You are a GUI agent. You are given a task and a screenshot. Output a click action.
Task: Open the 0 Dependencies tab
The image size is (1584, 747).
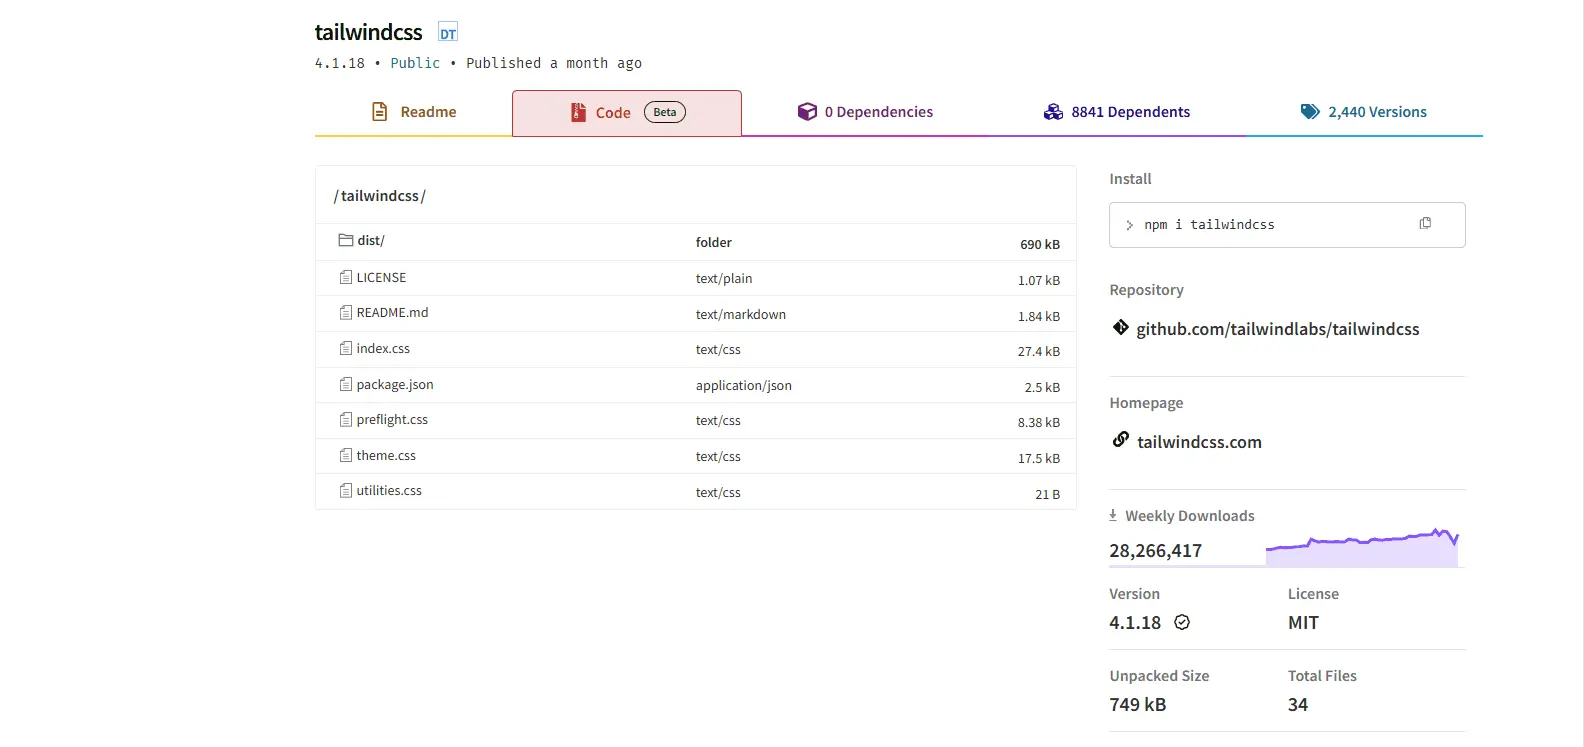pyautogui.click(x=865, y=112)
